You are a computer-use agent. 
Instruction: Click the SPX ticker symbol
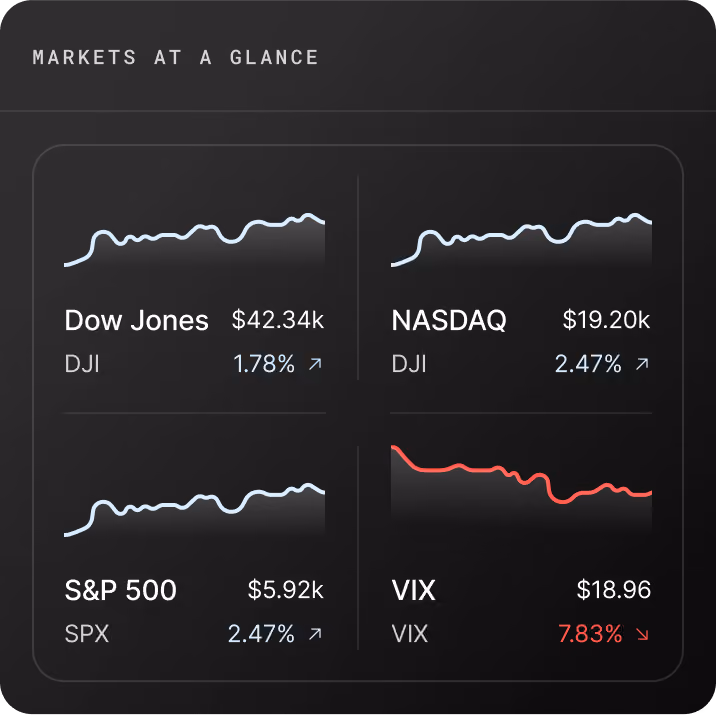pos(87,634)
